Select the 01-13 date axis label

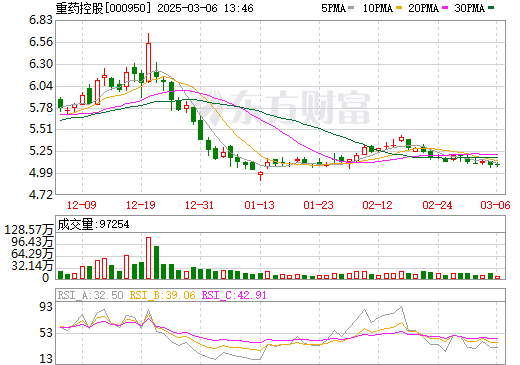click(x=259, y=205)
